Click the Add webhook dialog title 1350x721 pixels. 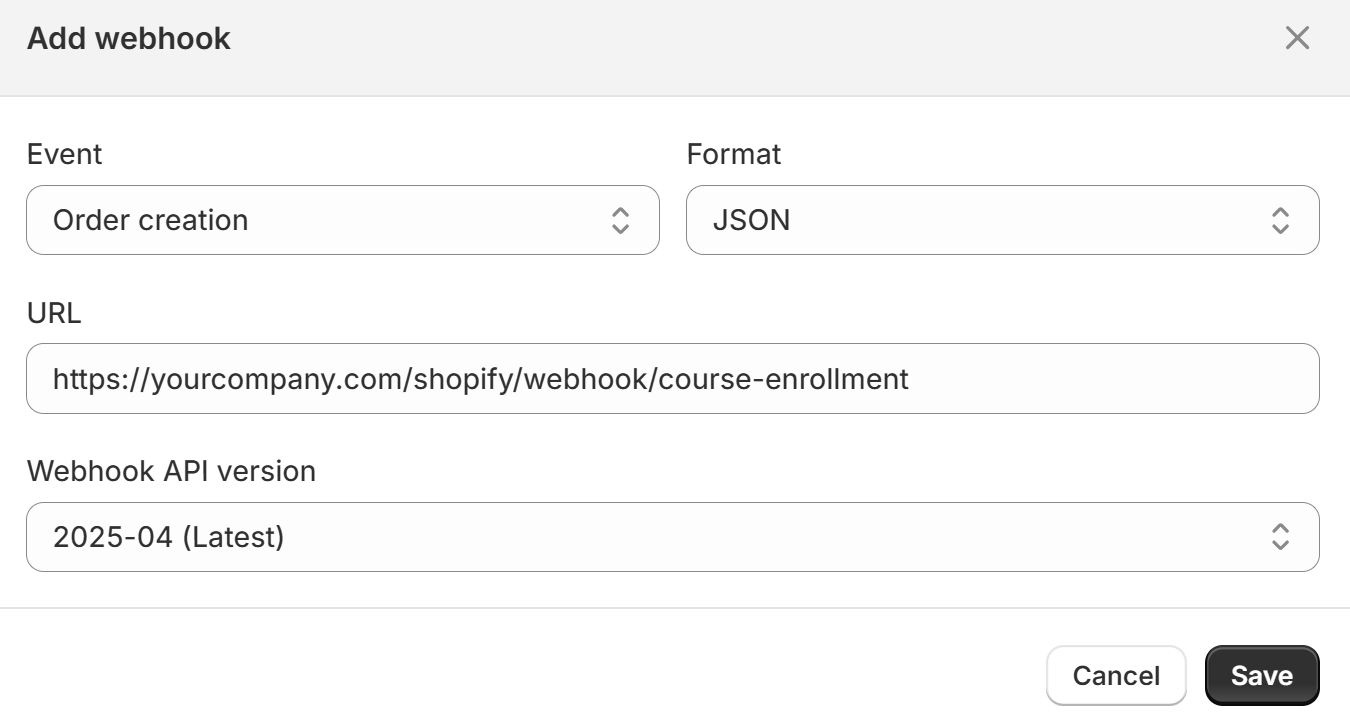click(x=129, y=39)
